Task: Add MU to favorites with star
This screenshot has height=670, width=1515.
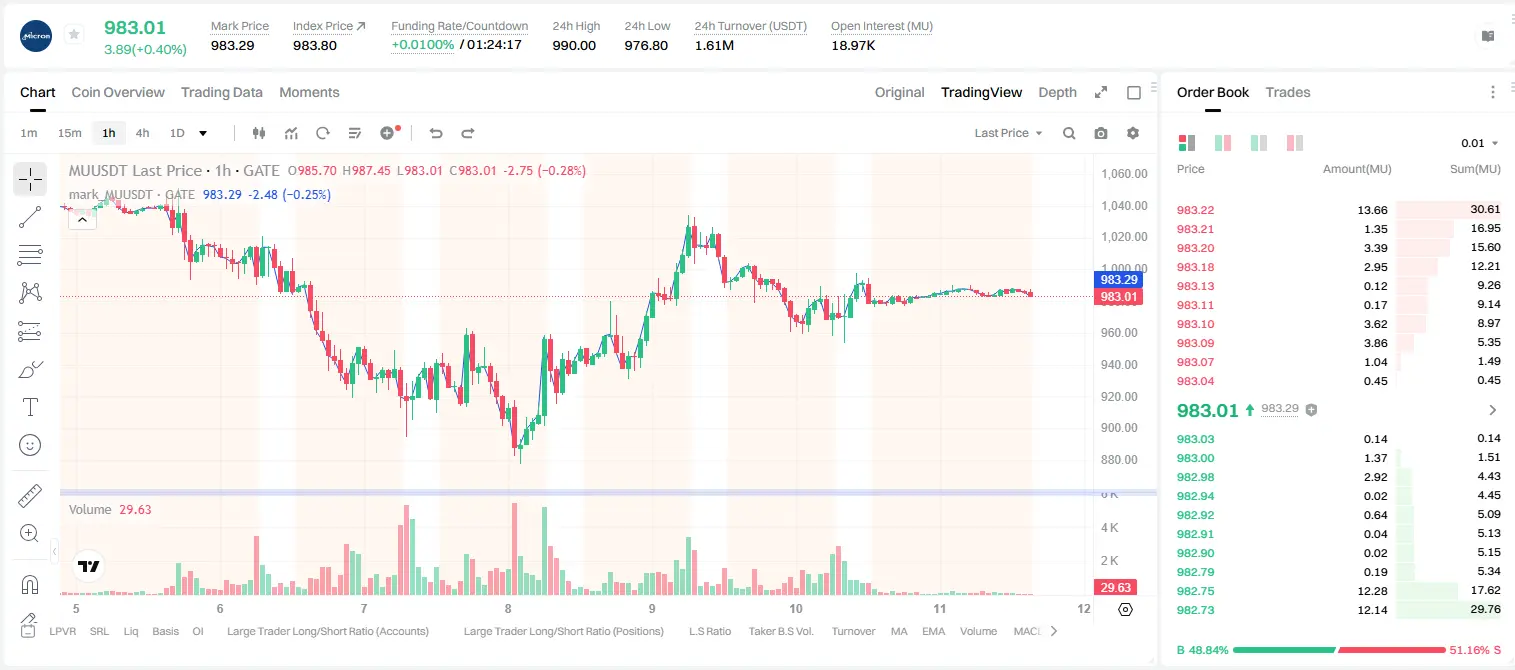Action: 74,35
